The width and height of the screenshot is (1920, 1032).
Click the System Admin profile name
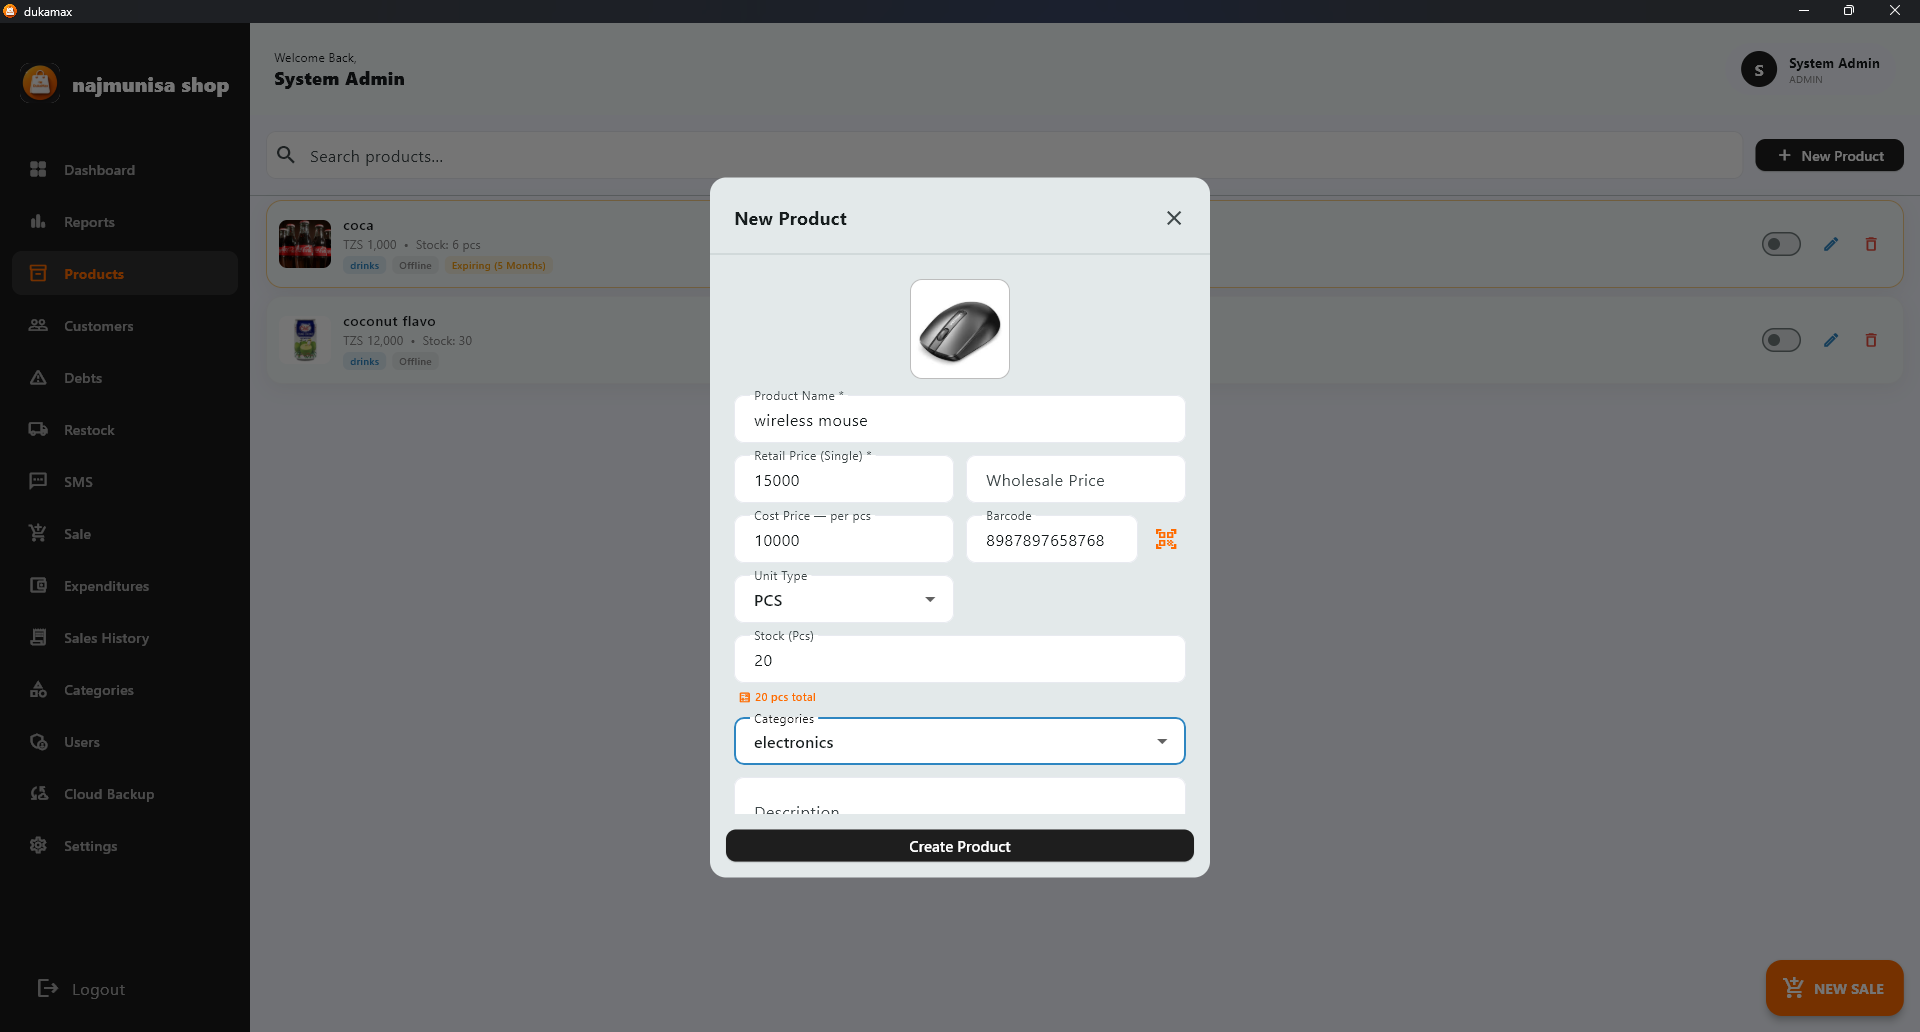coord(1834,63)
